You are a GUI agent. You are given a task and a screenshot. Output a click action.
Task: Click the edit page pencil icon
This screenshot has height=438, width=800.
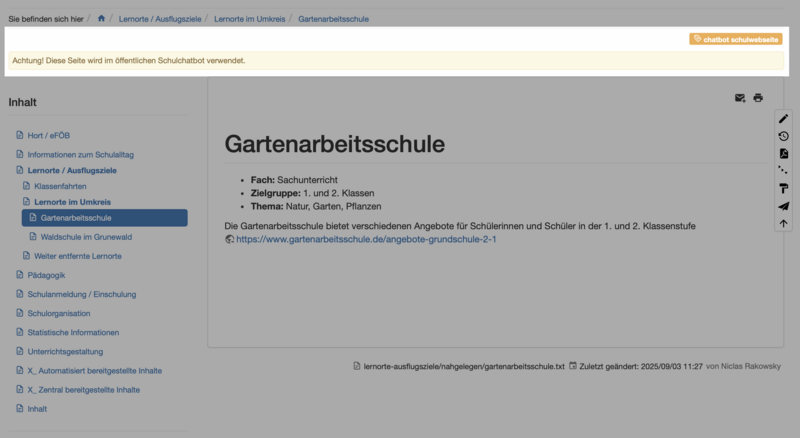click(783, 119)
